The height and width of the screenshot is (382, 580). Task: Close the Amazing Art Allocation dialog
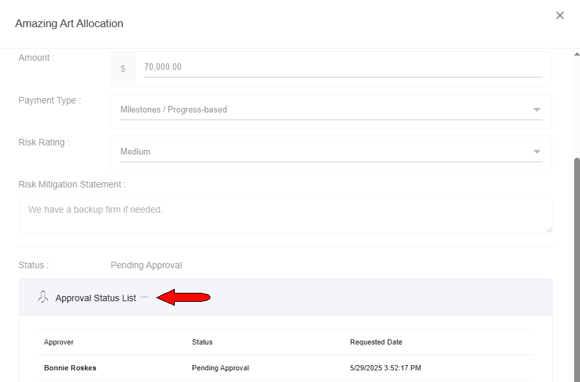point(560,16)
